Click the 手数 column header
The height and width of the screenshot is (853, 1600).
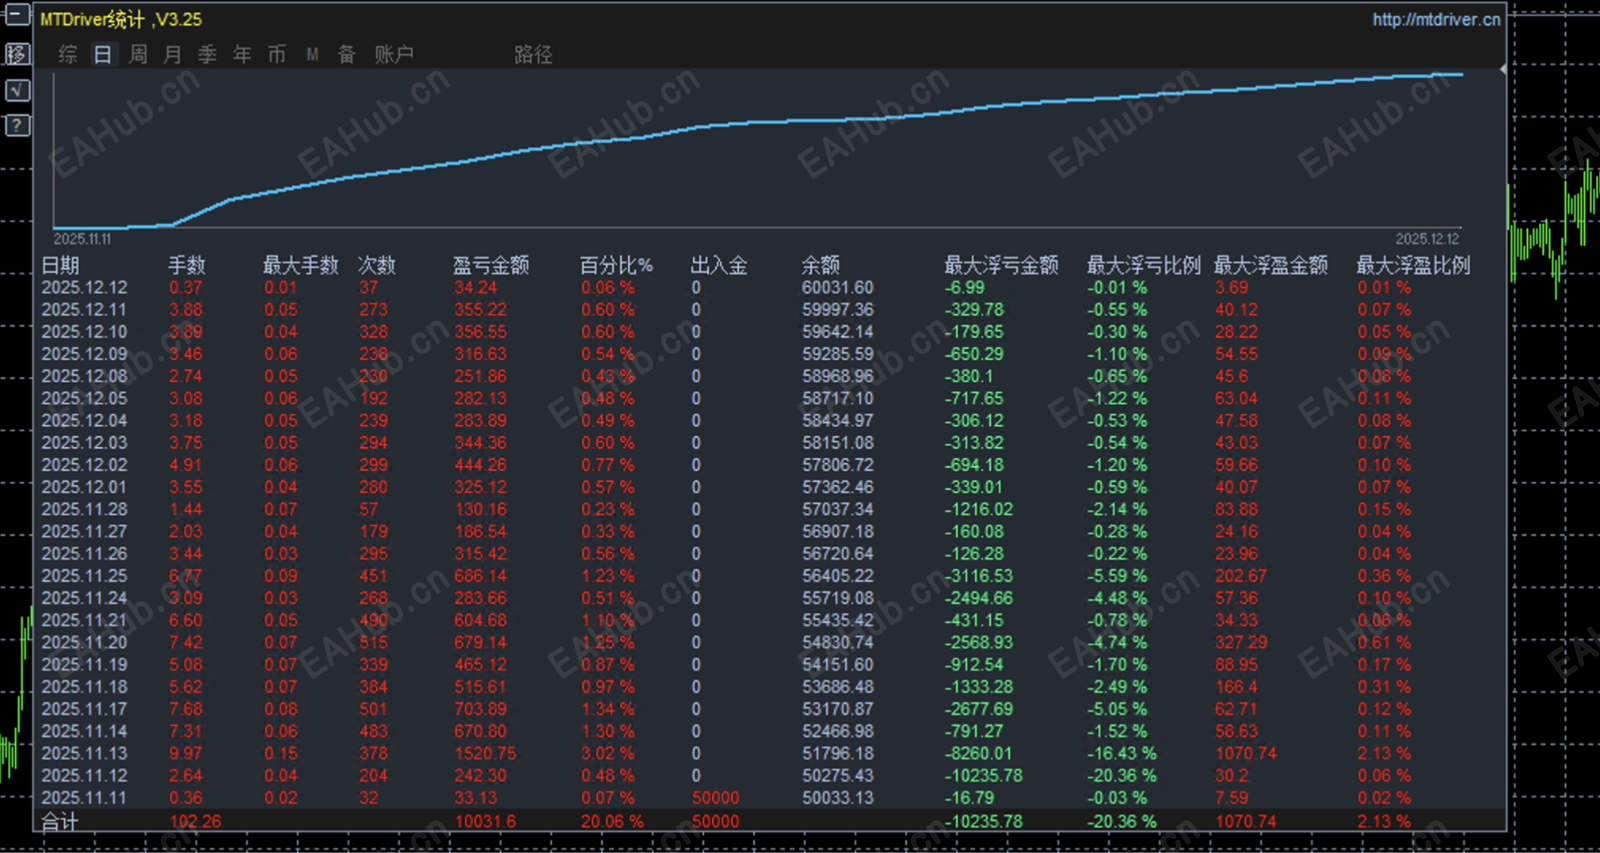(187, 265)
